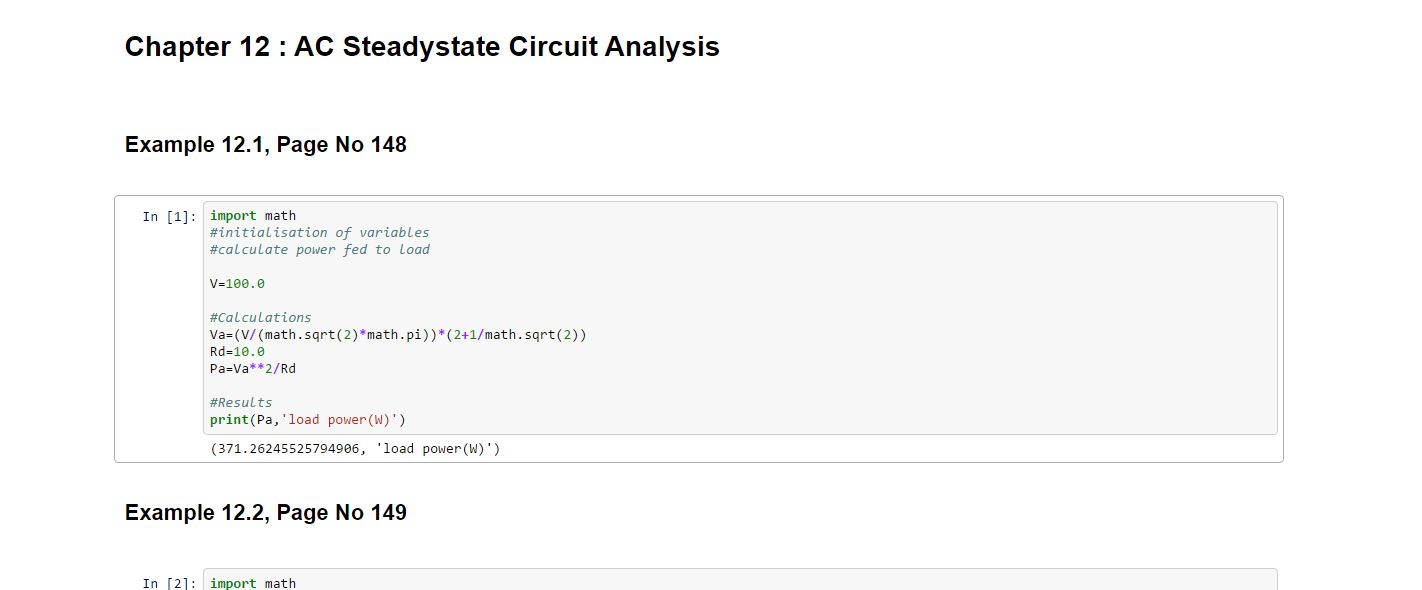1422x590 pixels.
Task: Click the In [1] cell prompt
Action: (x=169, y=217)
